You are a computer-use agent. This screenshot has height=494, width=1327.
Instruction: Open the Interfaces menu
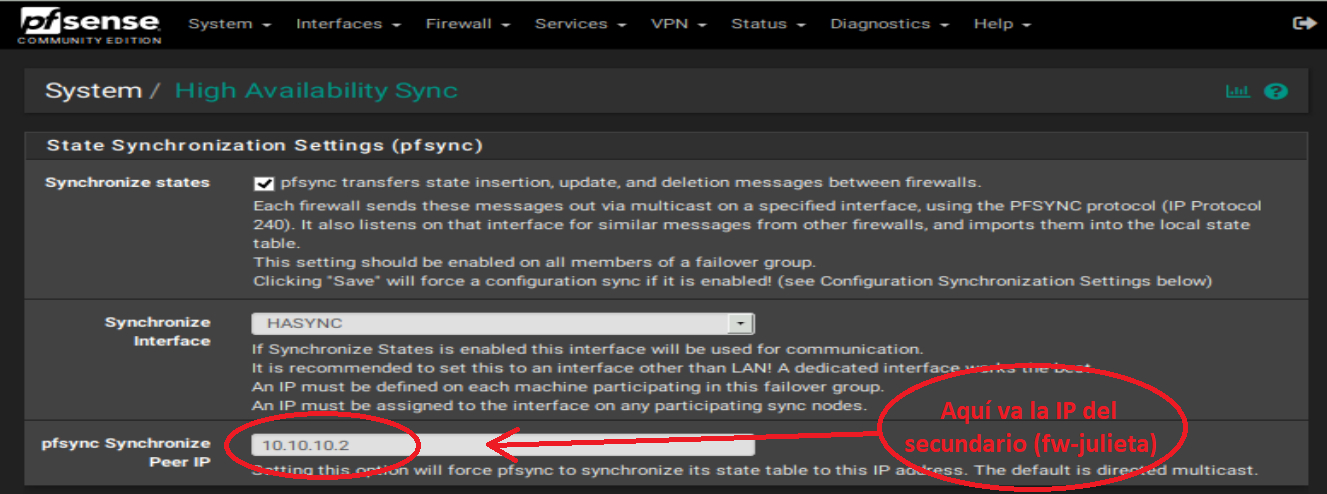(x=348, y=23)
